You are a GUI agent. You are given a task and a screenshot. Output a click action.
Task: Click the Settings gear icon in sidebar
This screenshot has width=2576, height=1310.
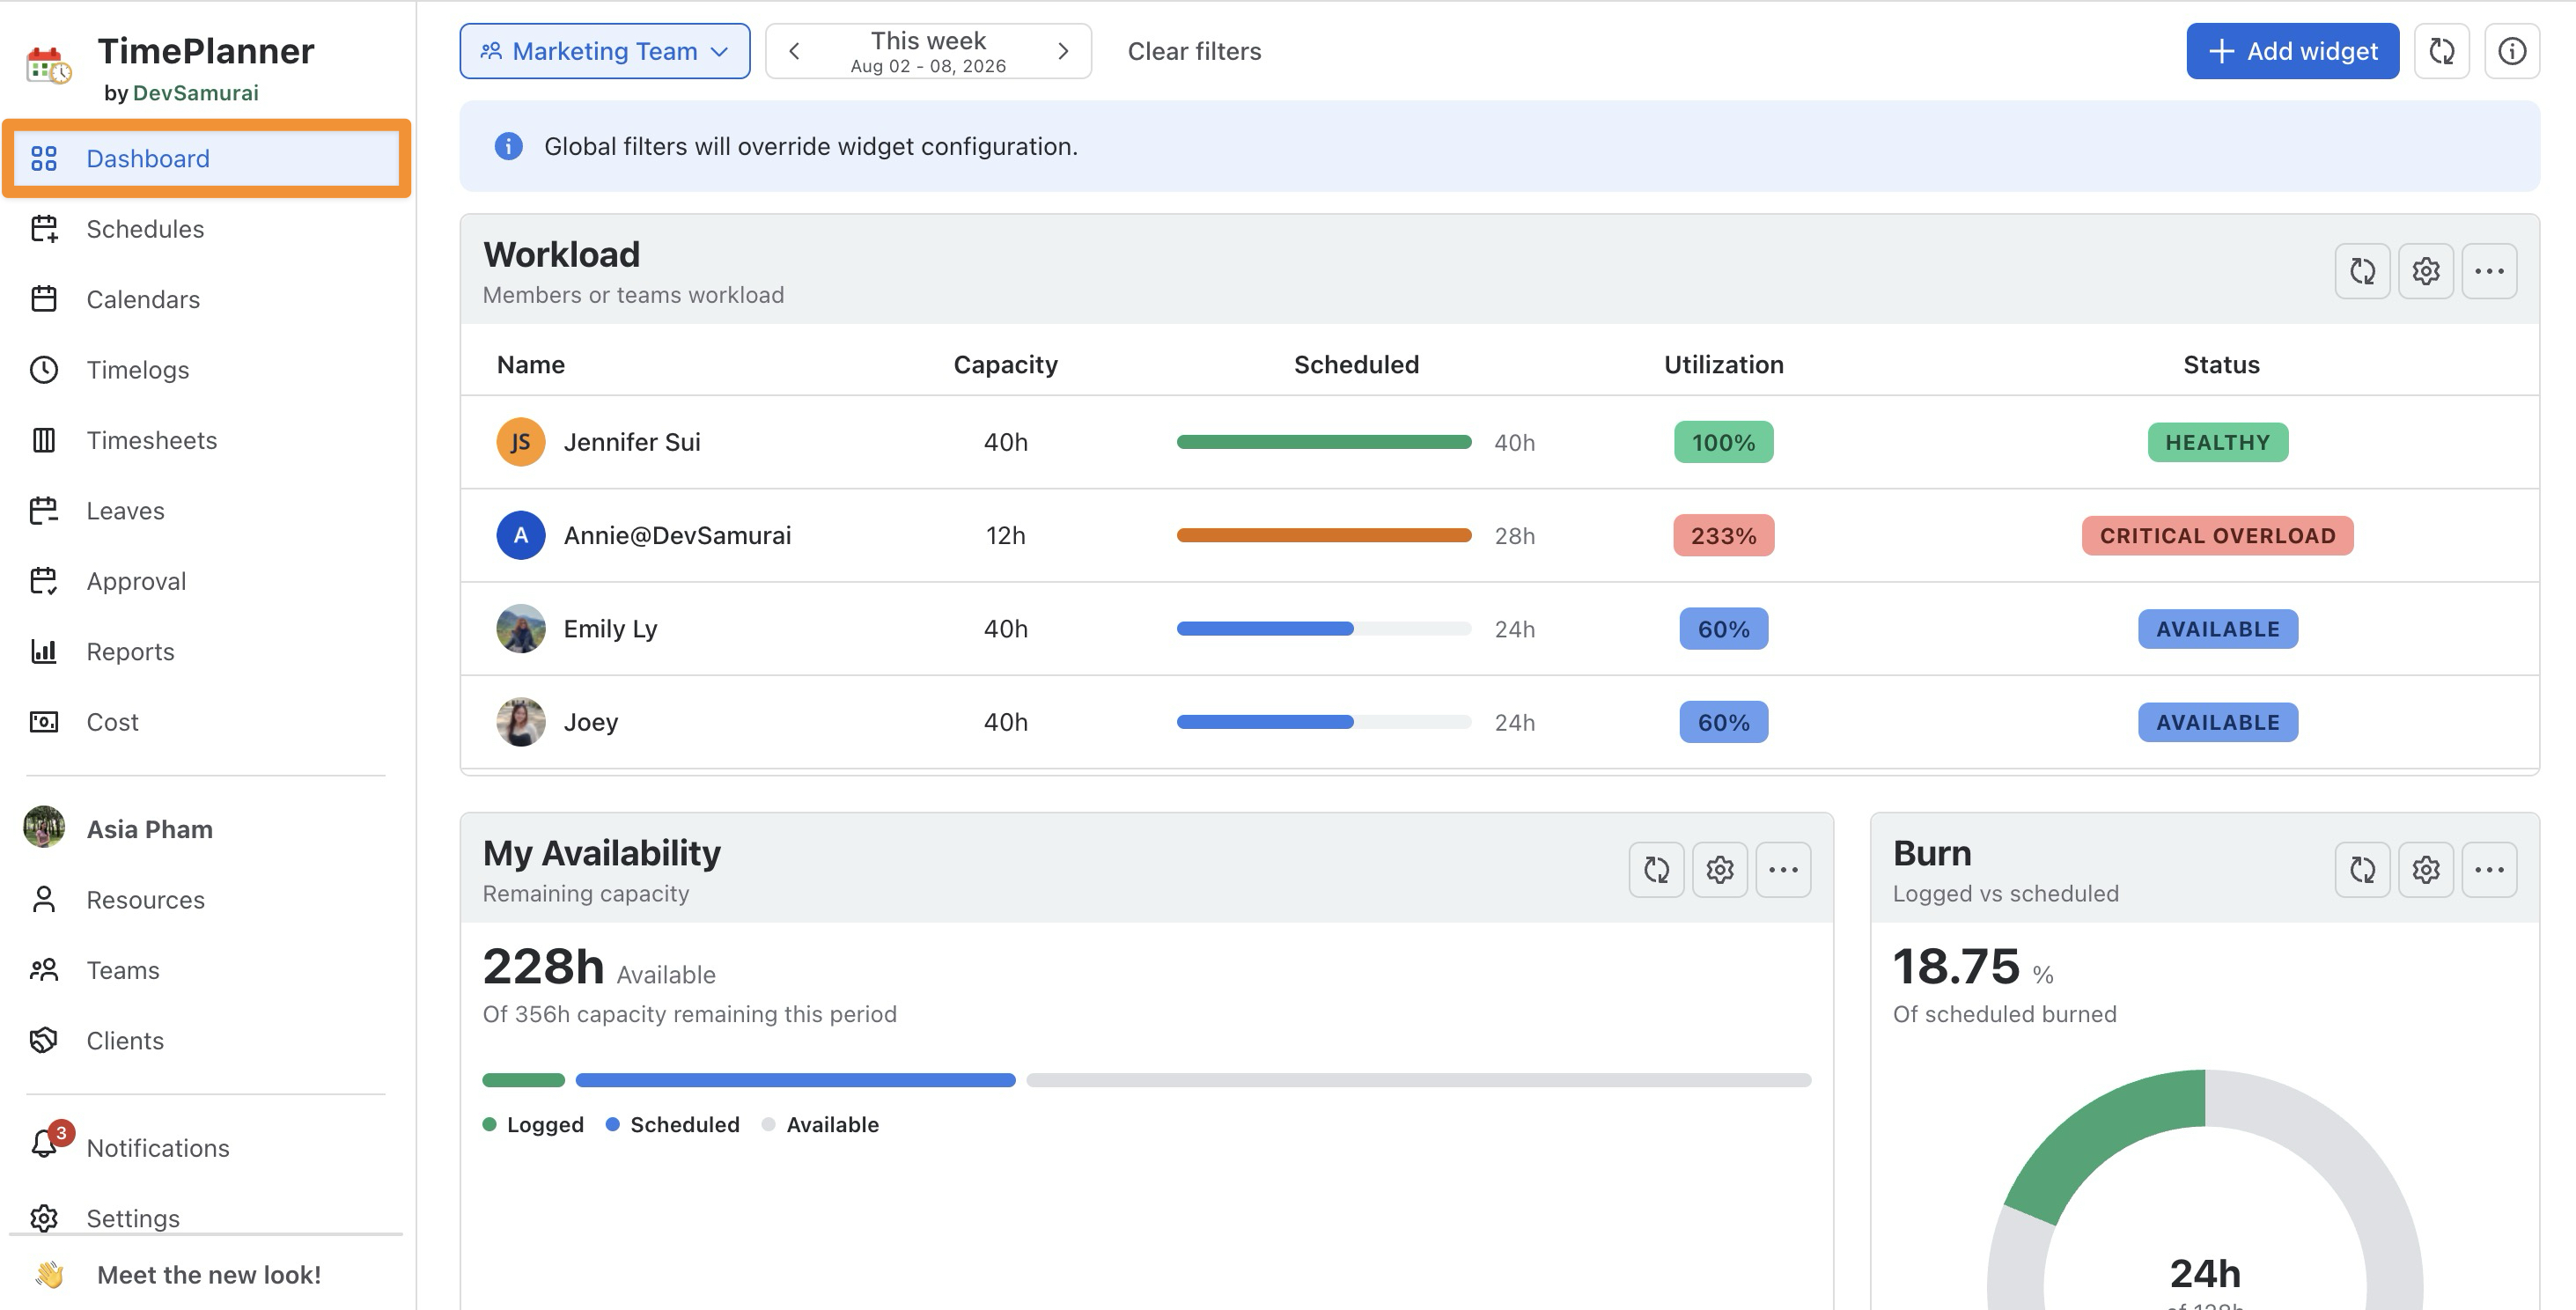[x=44, y=1218]
